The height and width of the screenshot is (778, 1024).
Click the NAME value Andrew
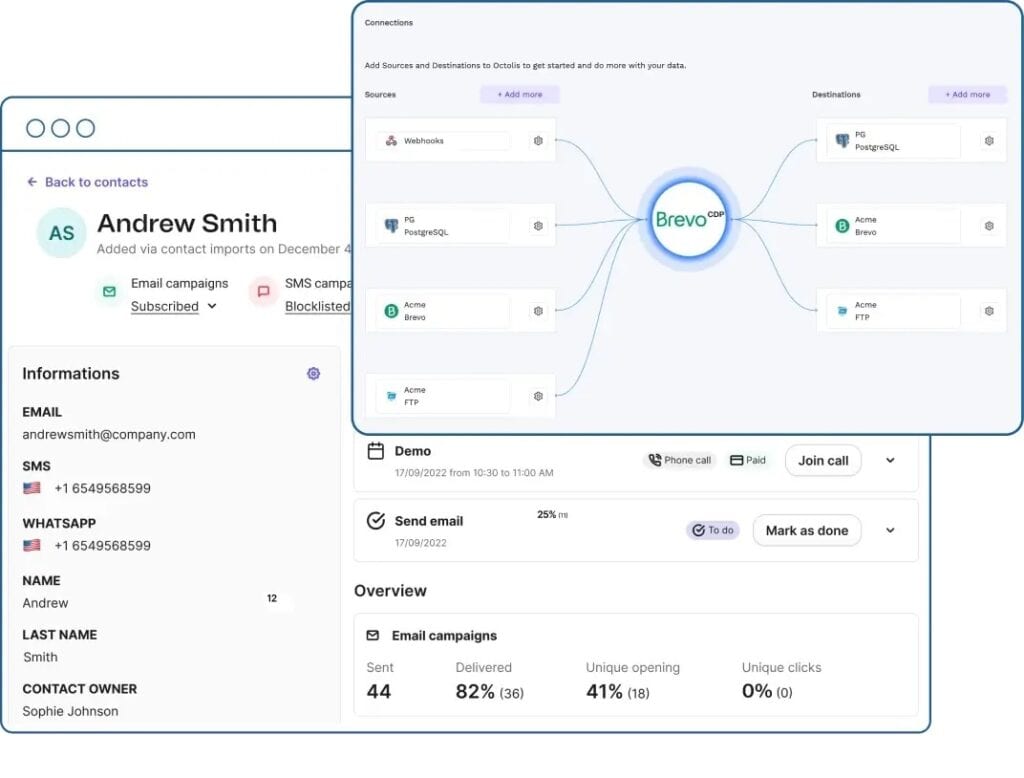pos(45,603)
